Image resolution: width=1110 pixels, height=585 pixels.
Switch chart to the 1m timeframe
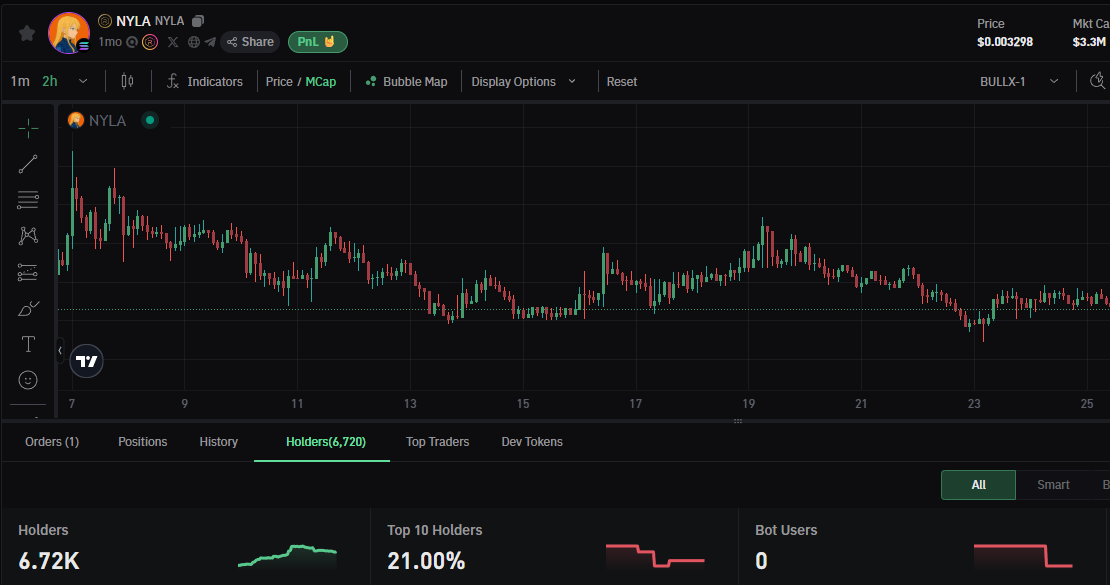(20, 81)
